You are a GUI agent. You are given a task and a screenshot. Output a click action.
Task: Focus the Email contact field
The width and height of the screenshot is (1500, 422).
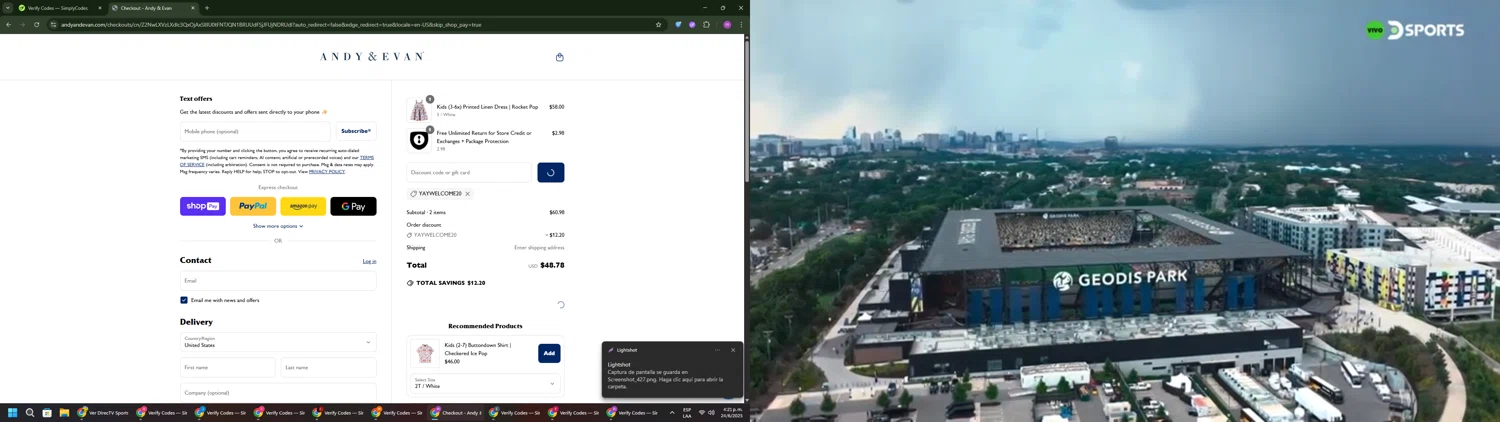(x=278, y=281)
